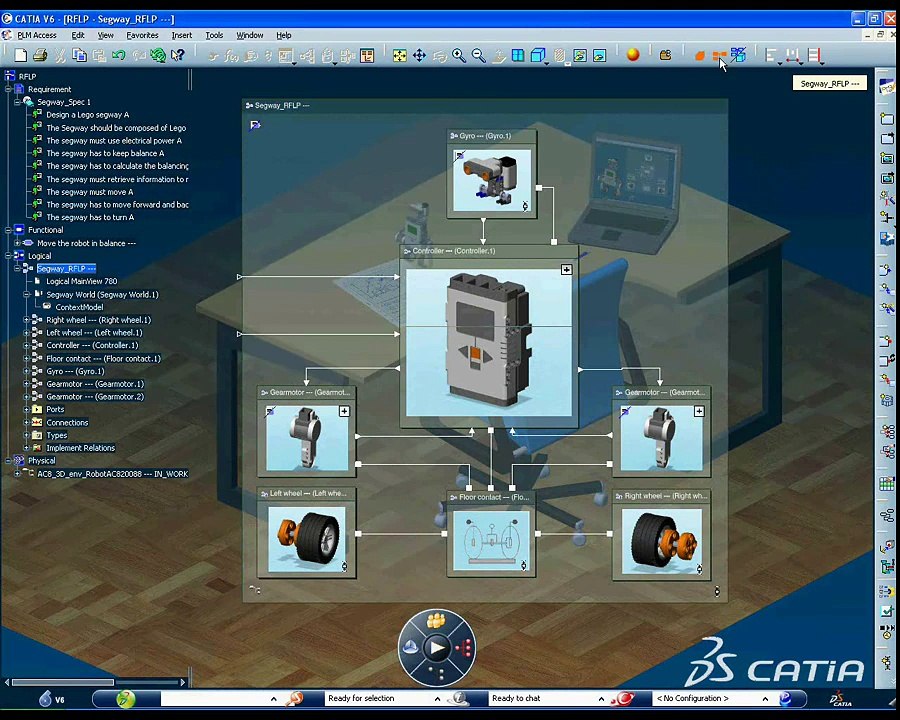Click the top icon in right vertical toolbar
The image size is (900, 720).
tap(887, 87)
